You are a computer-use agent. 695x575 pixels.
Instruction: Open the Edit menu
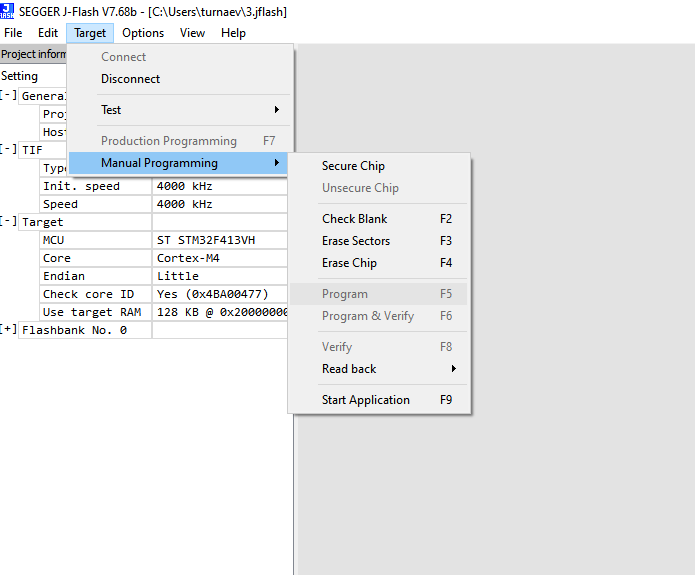click(x=48, y=33)
